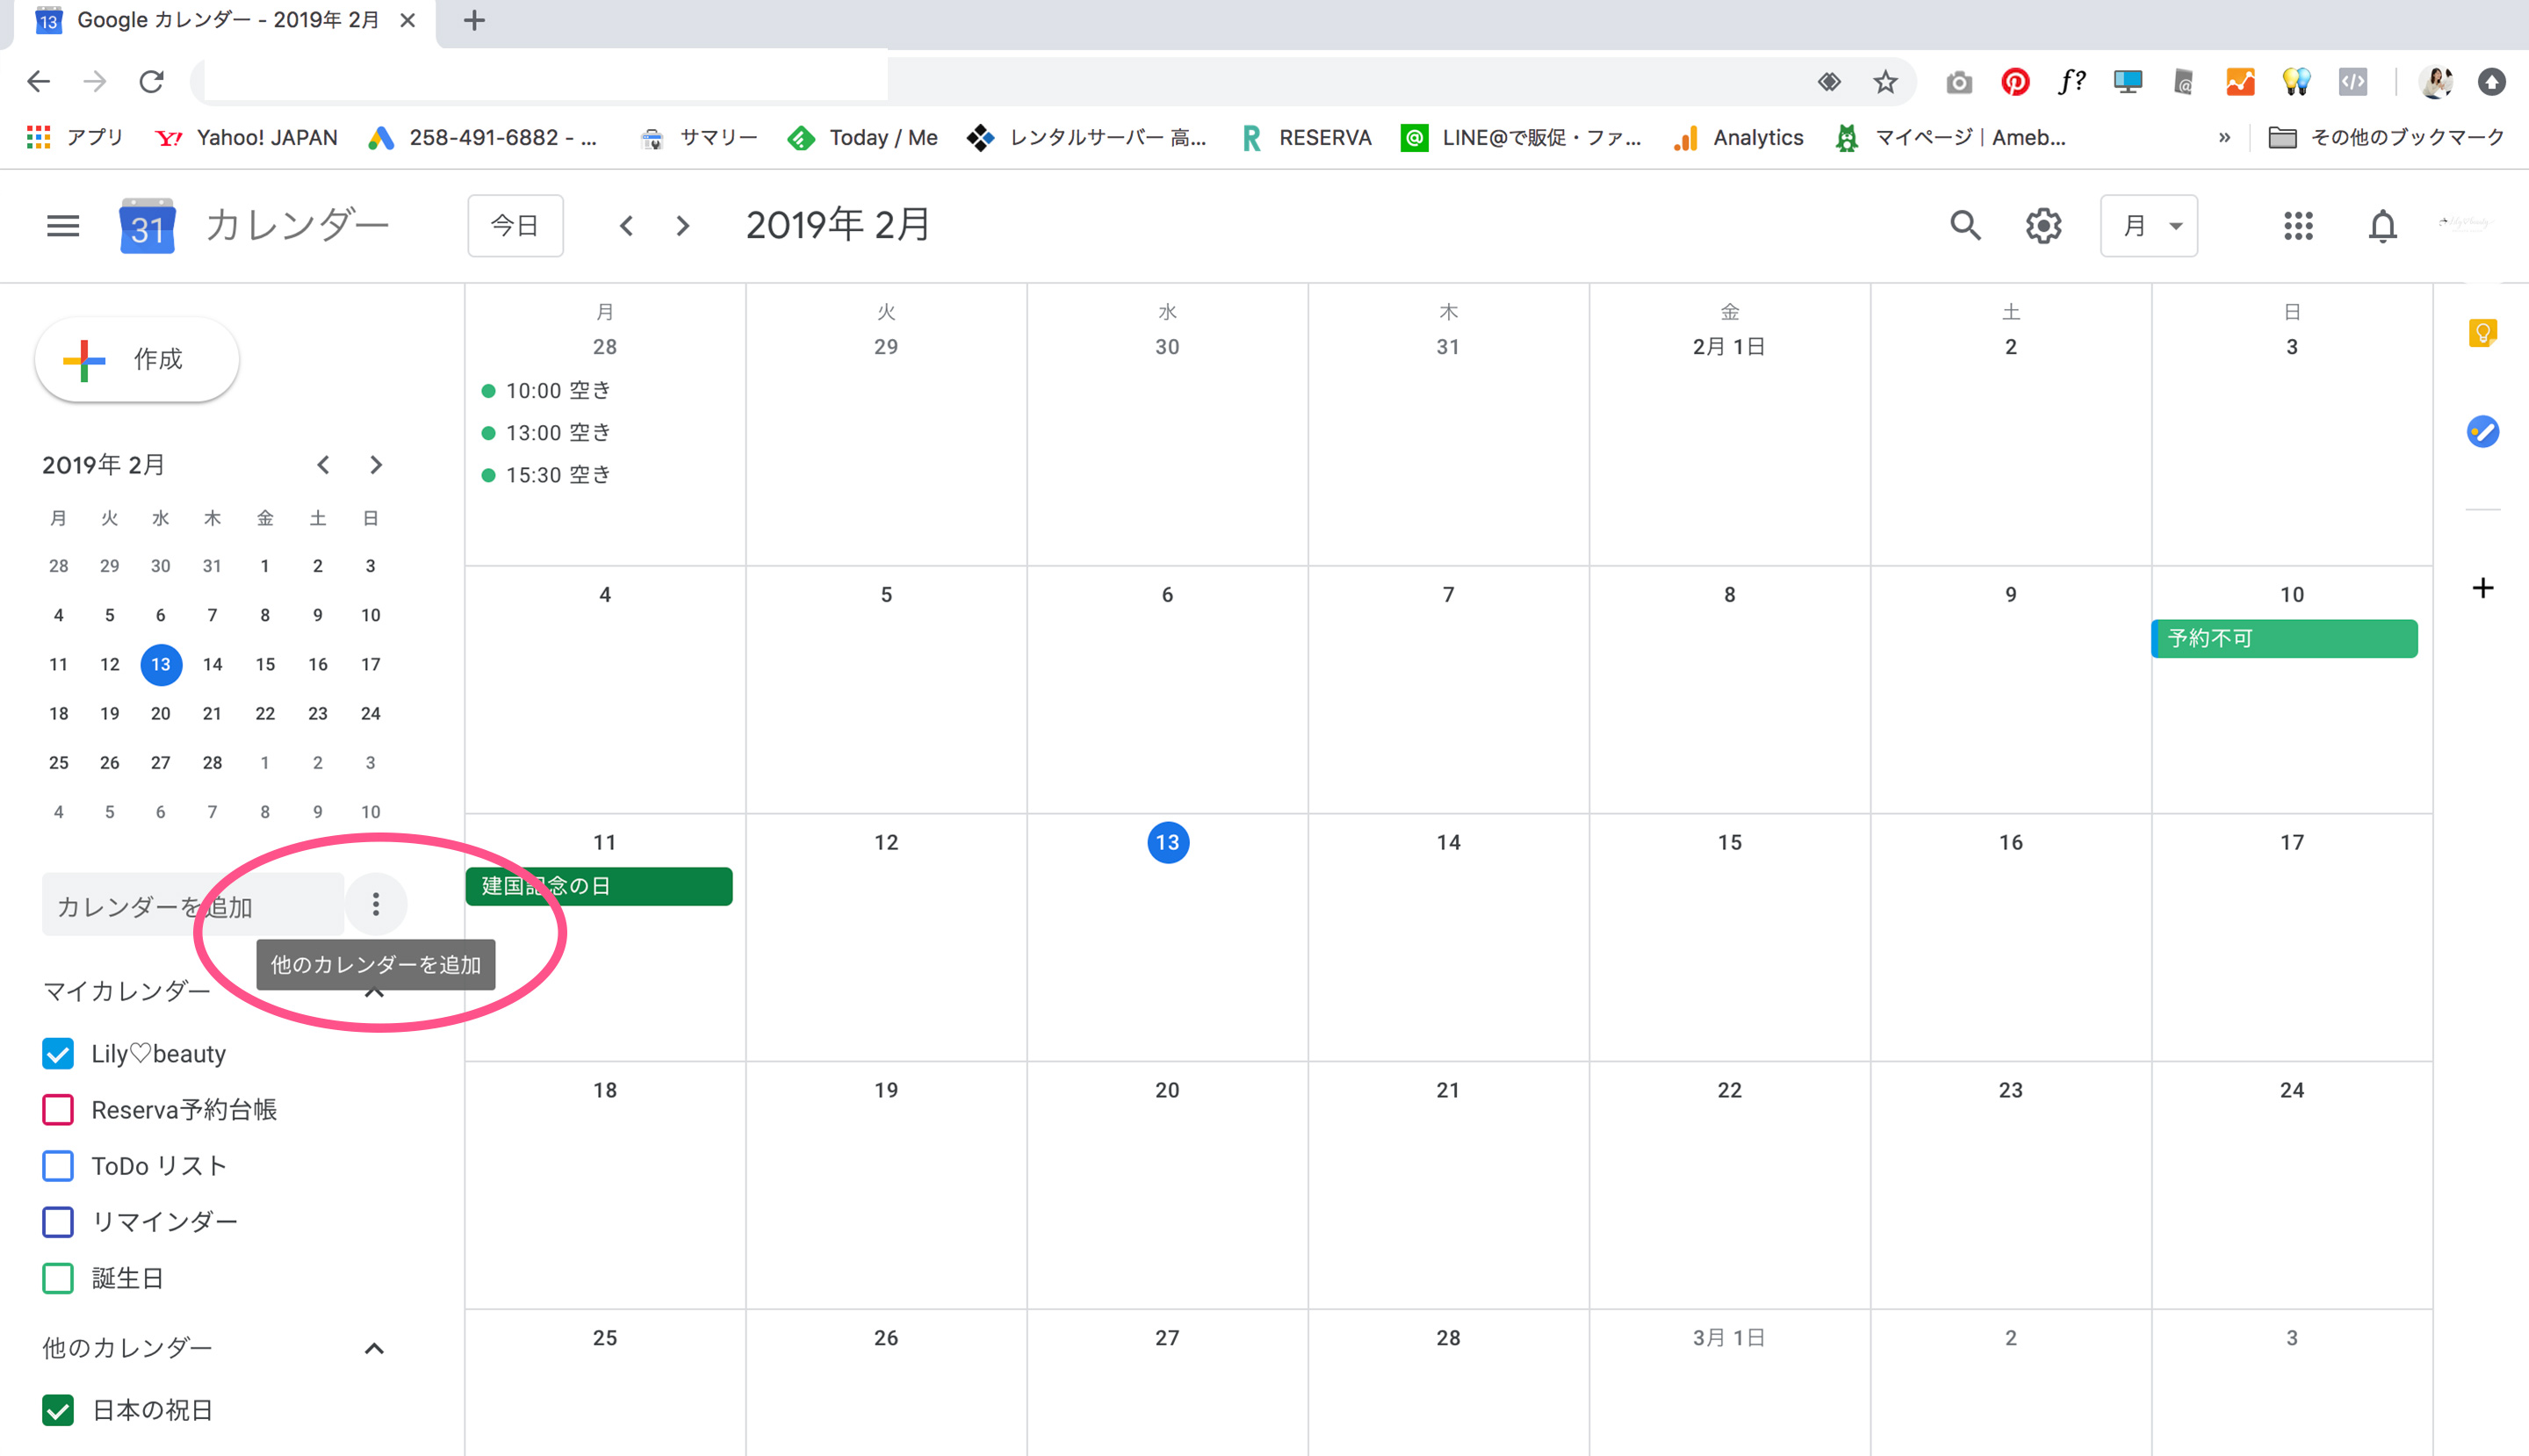This screenshot has width=2529, height=1456.
Task: Open the main hamburger menu
Action: pos(63,226)
